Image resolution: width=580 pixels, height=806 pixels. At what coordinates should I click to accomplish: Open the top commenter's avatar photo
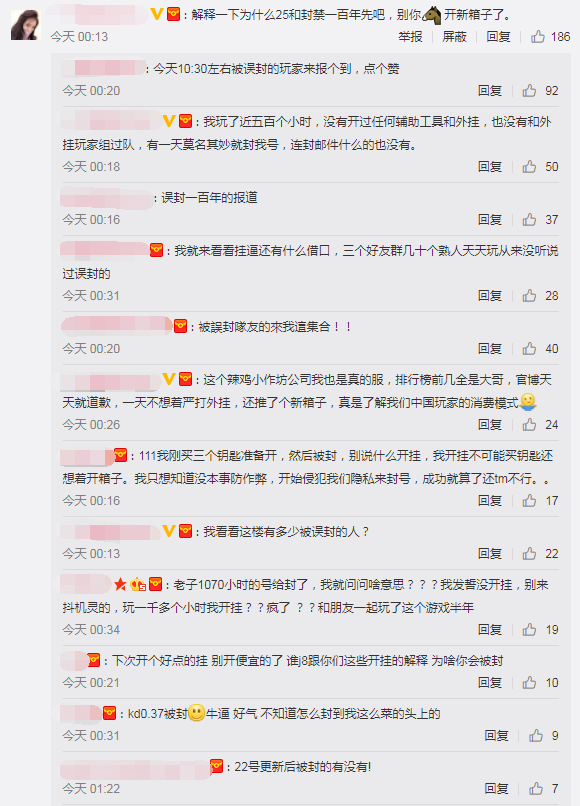[26, 25]
